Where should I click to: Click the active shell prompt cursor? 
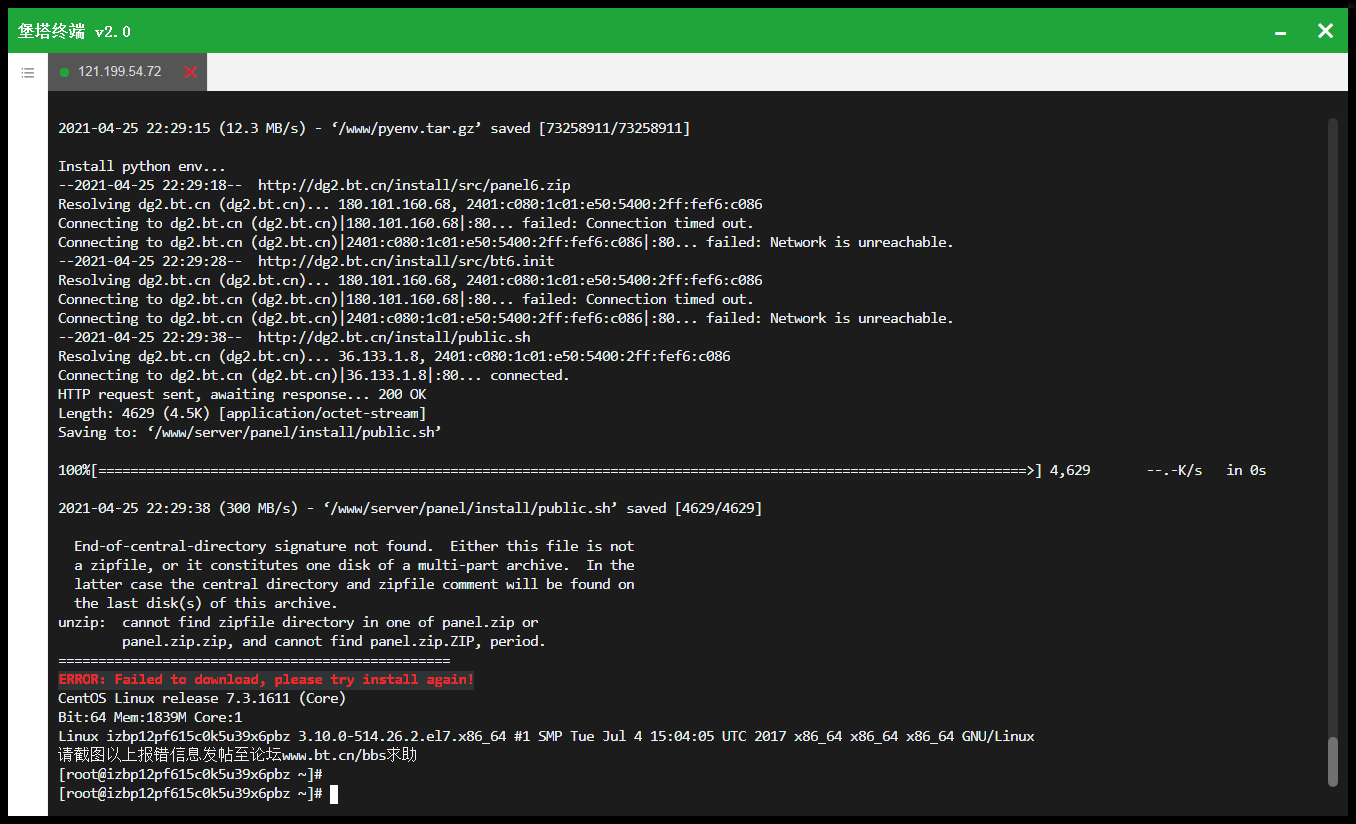334,794
